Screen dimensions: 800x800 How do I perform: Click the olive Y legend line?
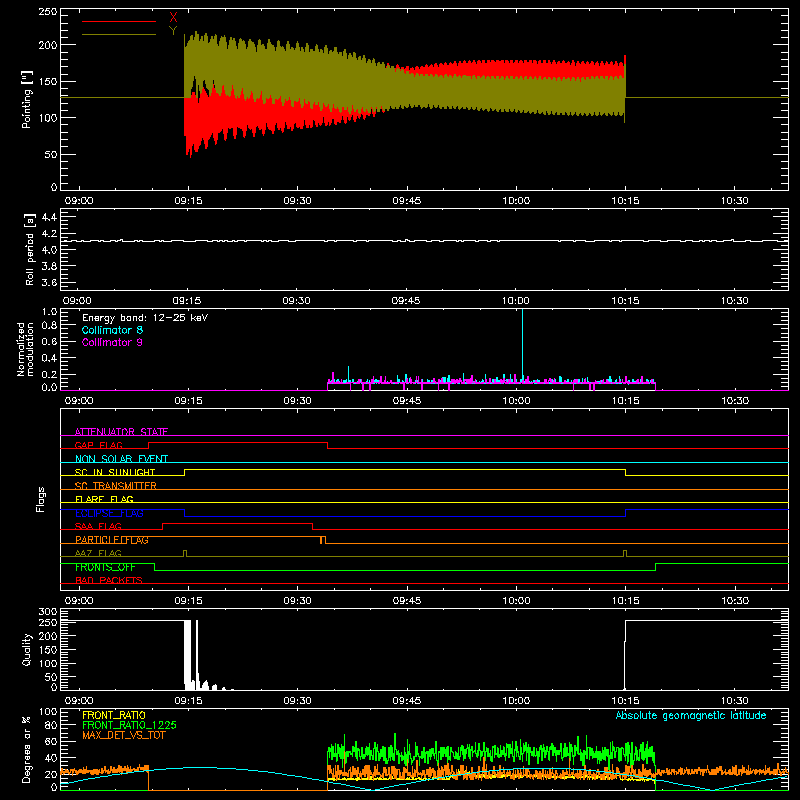(119, 34)
